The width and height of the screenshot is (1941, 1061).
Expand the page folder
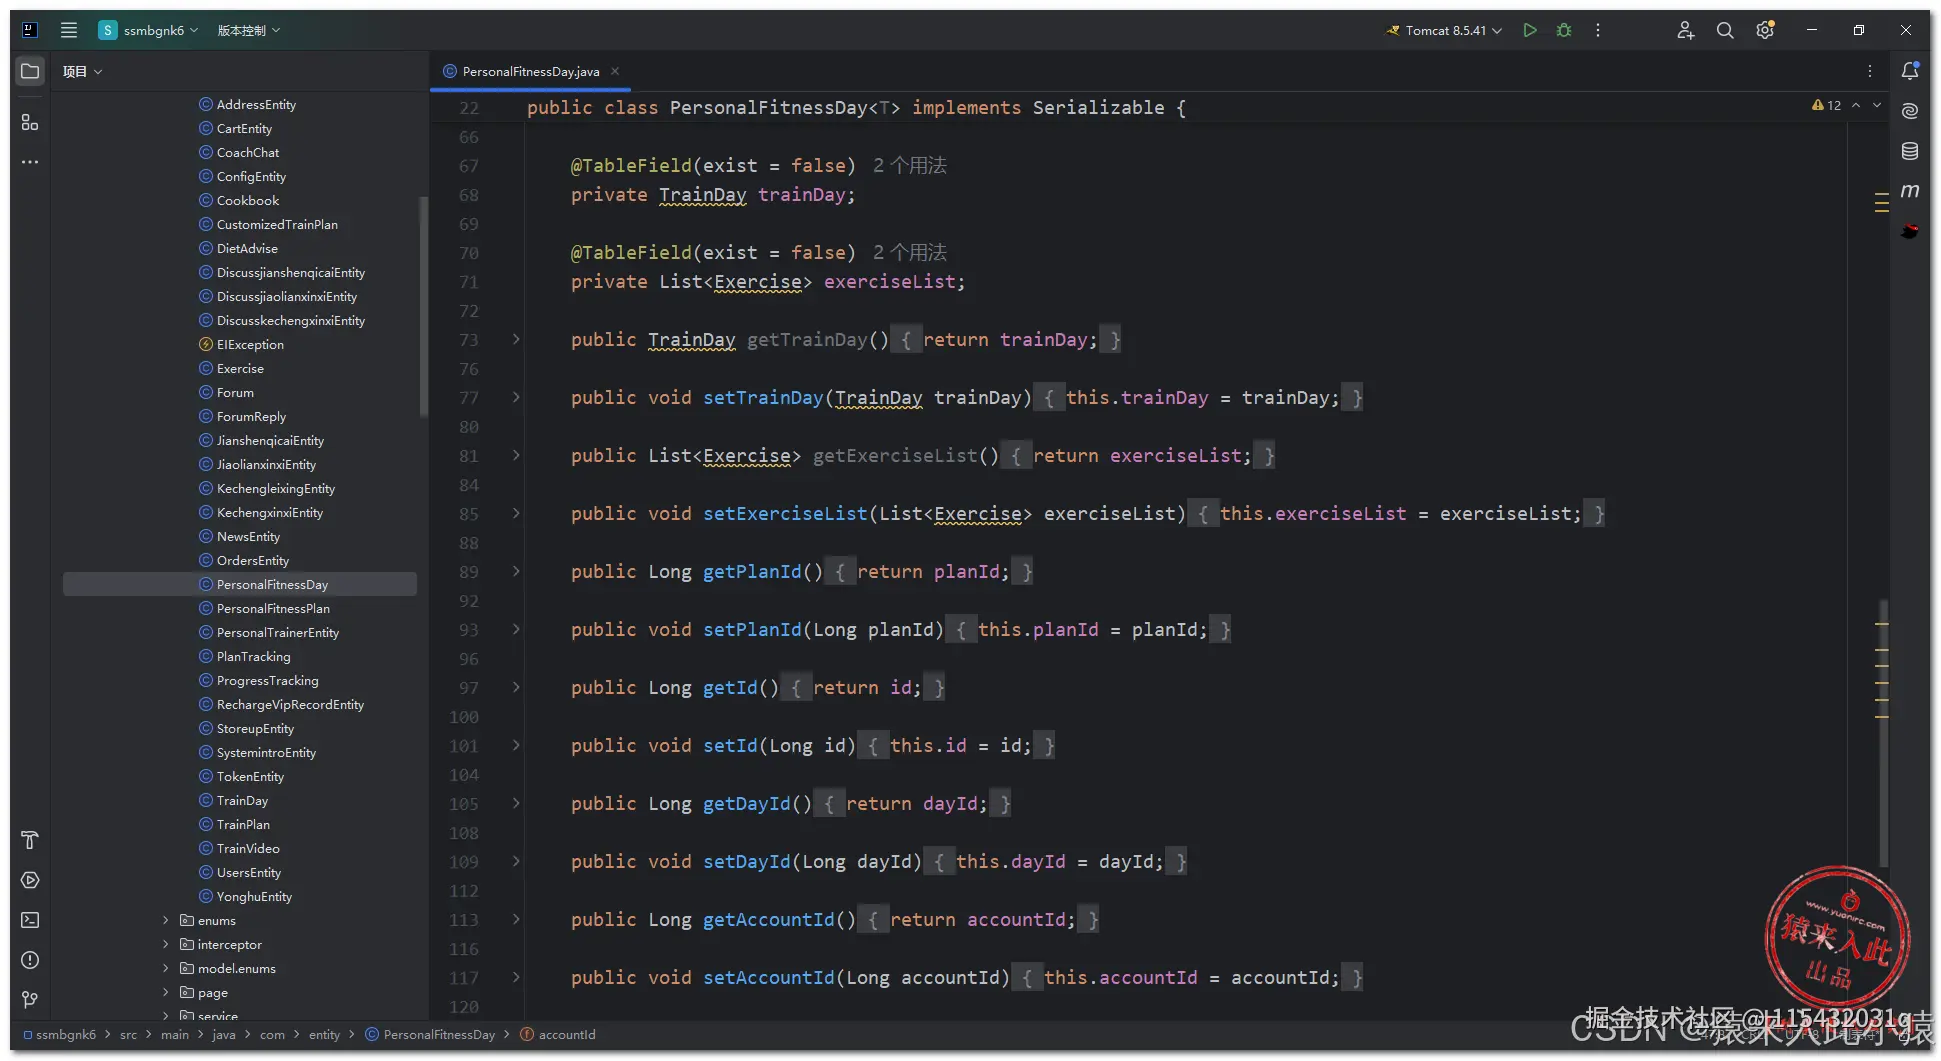166,992
